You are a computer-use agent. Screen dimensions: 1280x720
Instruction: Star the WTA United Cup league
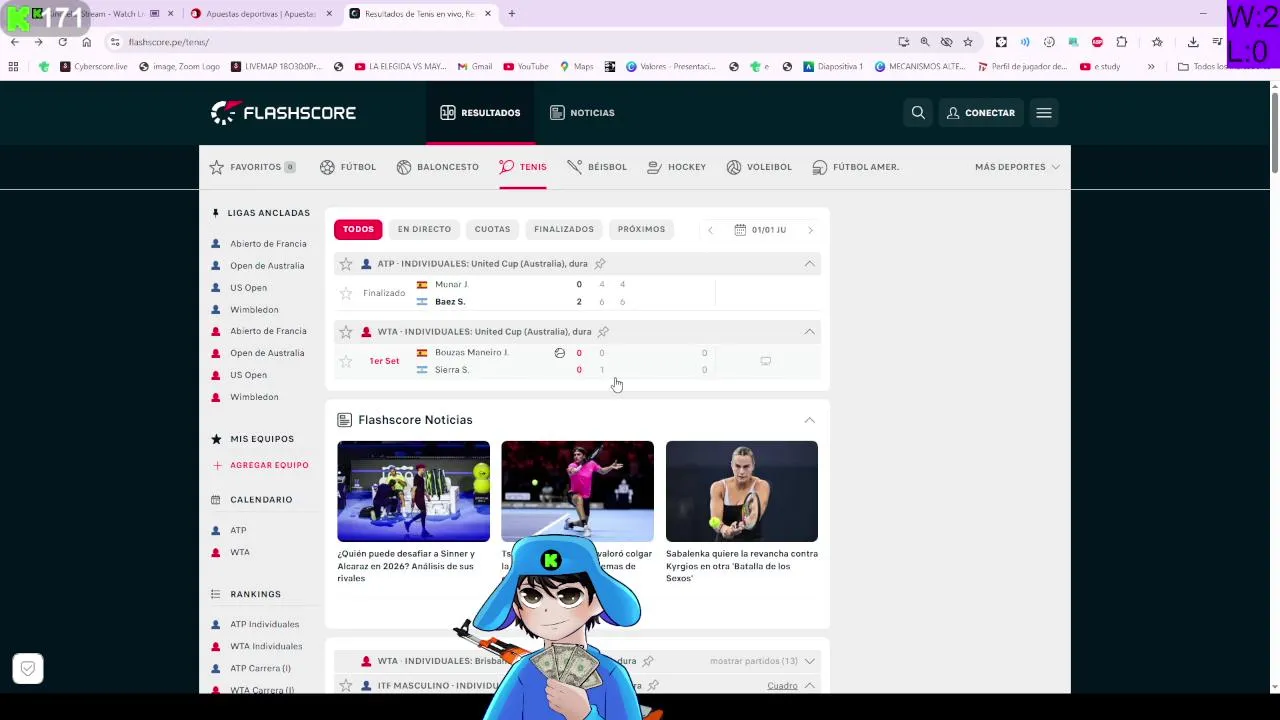click(346, 332)
